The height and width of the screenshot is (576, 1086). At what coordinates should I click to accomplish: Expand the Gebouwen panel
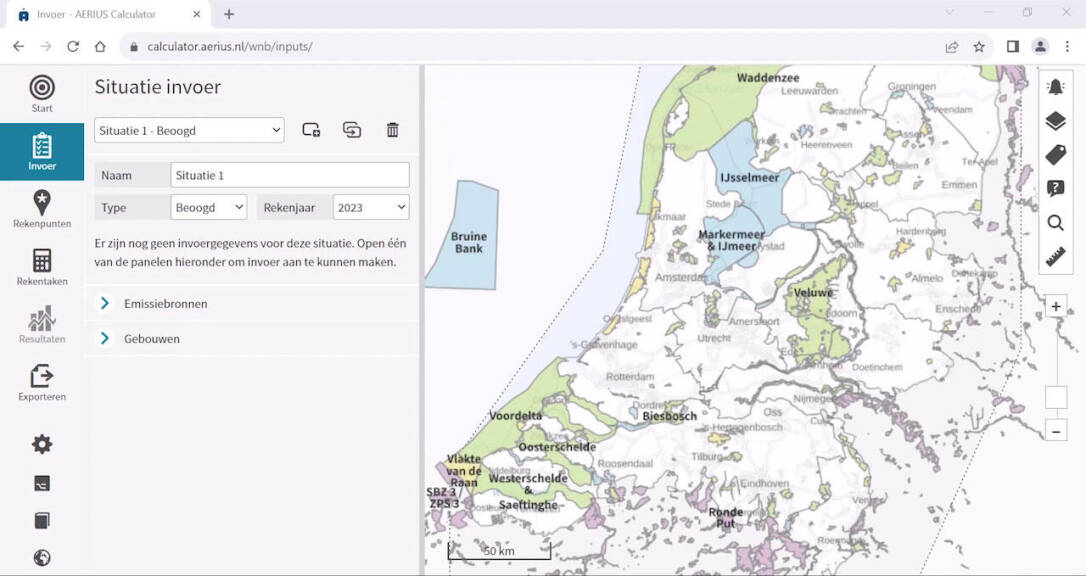tap(152, 339)
